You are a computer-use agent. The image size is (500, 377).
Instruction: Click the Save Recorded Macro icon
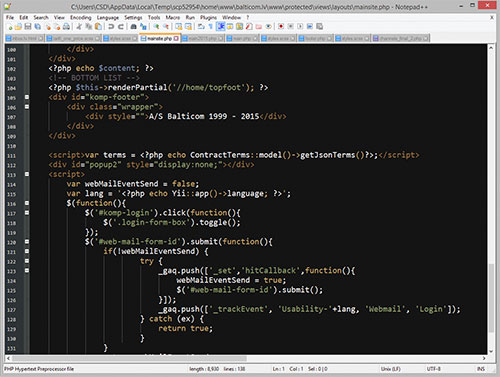click(x=319, y=27)
